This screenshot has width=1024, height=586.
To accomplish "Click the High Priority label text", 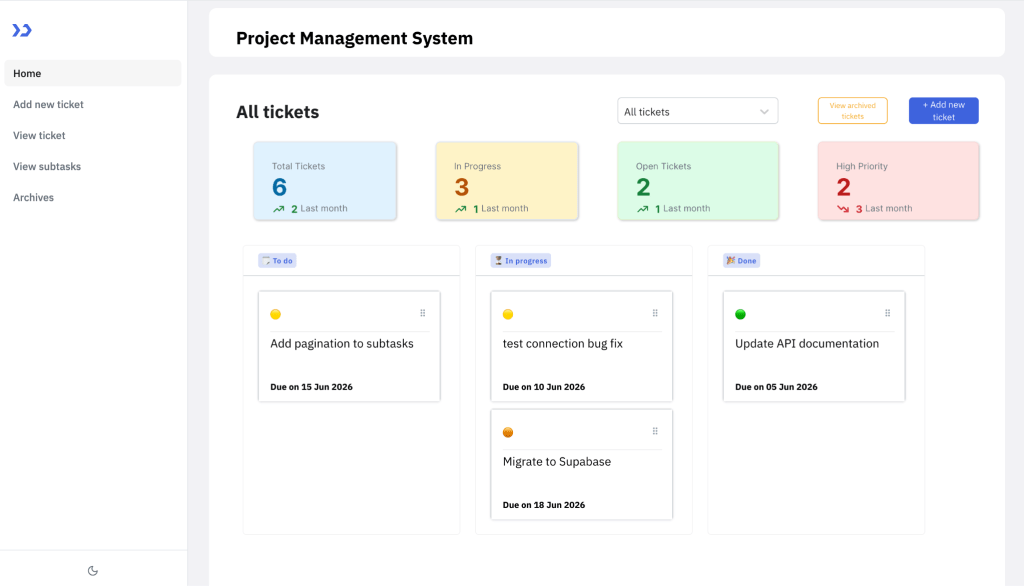I will click(x=862, y=166).
